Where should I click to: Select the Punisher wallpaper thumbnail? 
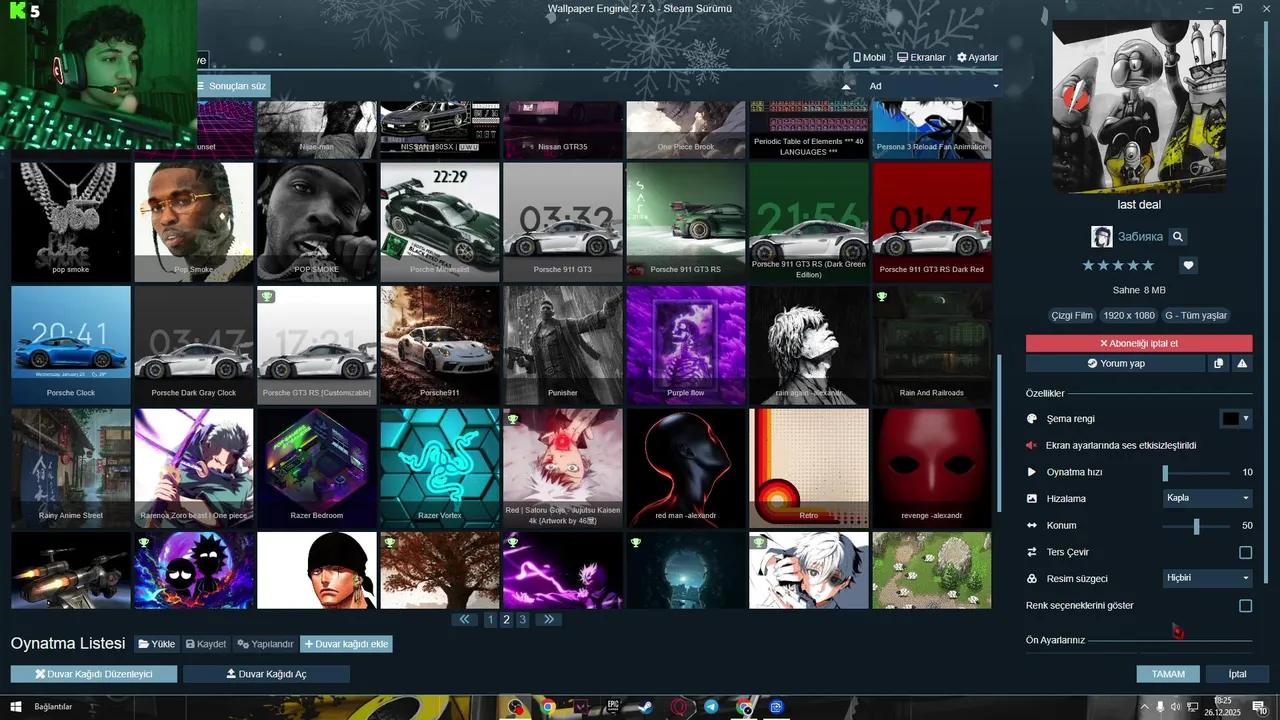pos(563,345)
